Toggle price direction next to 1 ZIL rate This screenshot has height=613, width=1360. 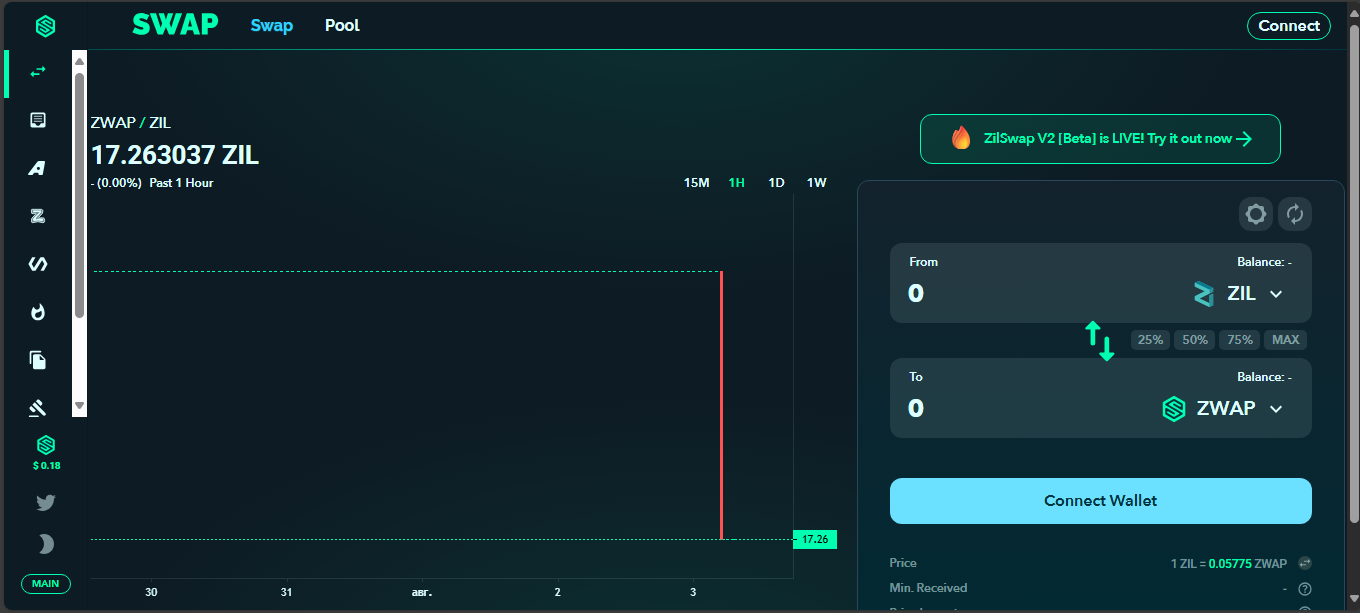point(1305,563)
